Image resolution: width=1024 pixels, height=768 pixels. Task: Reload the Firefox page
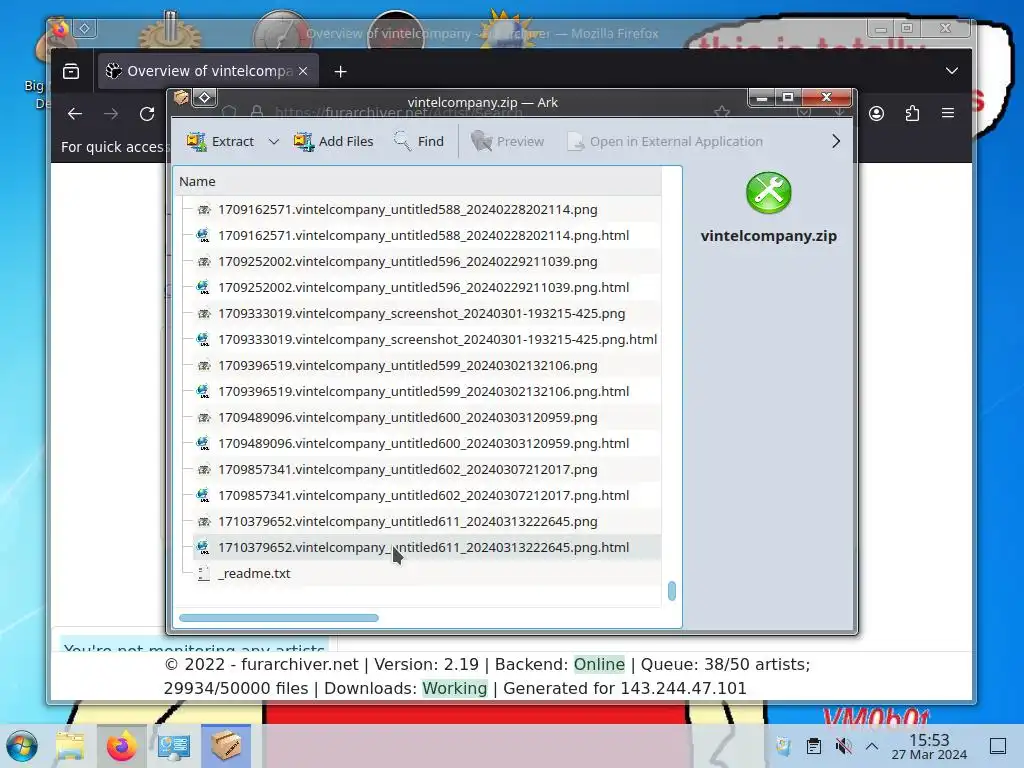[x=147, y=114]
